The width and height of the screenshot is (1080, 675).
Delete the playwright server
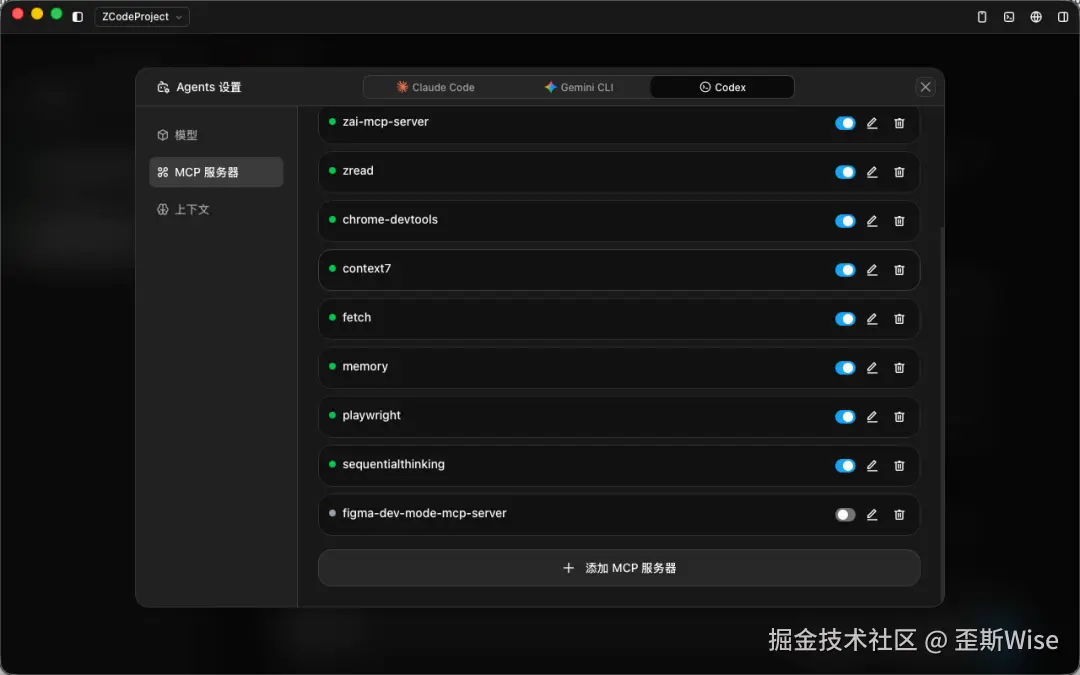(x=899, y=417)
